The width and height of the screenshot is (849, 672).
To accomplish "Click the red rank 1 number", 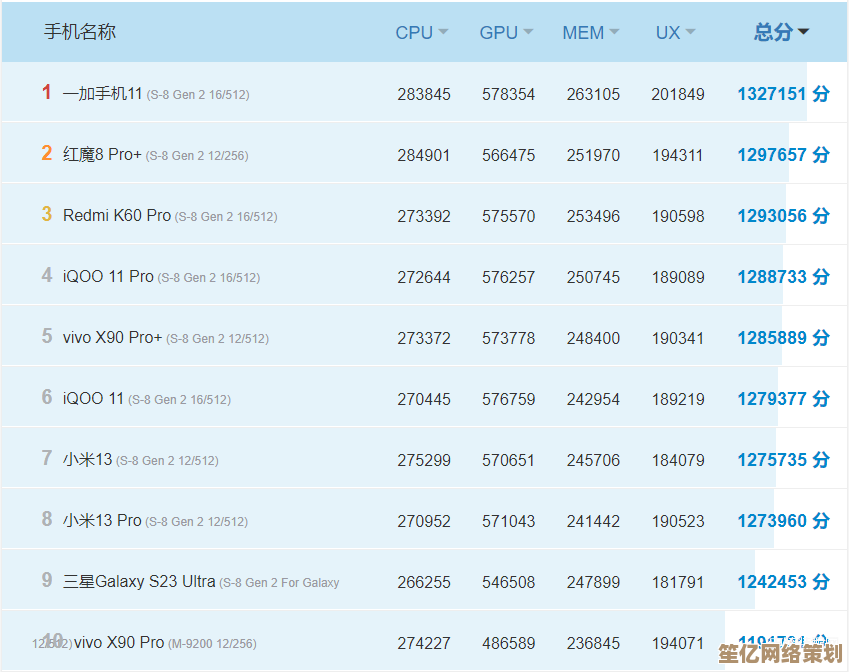I will click(x=46, y=93).
